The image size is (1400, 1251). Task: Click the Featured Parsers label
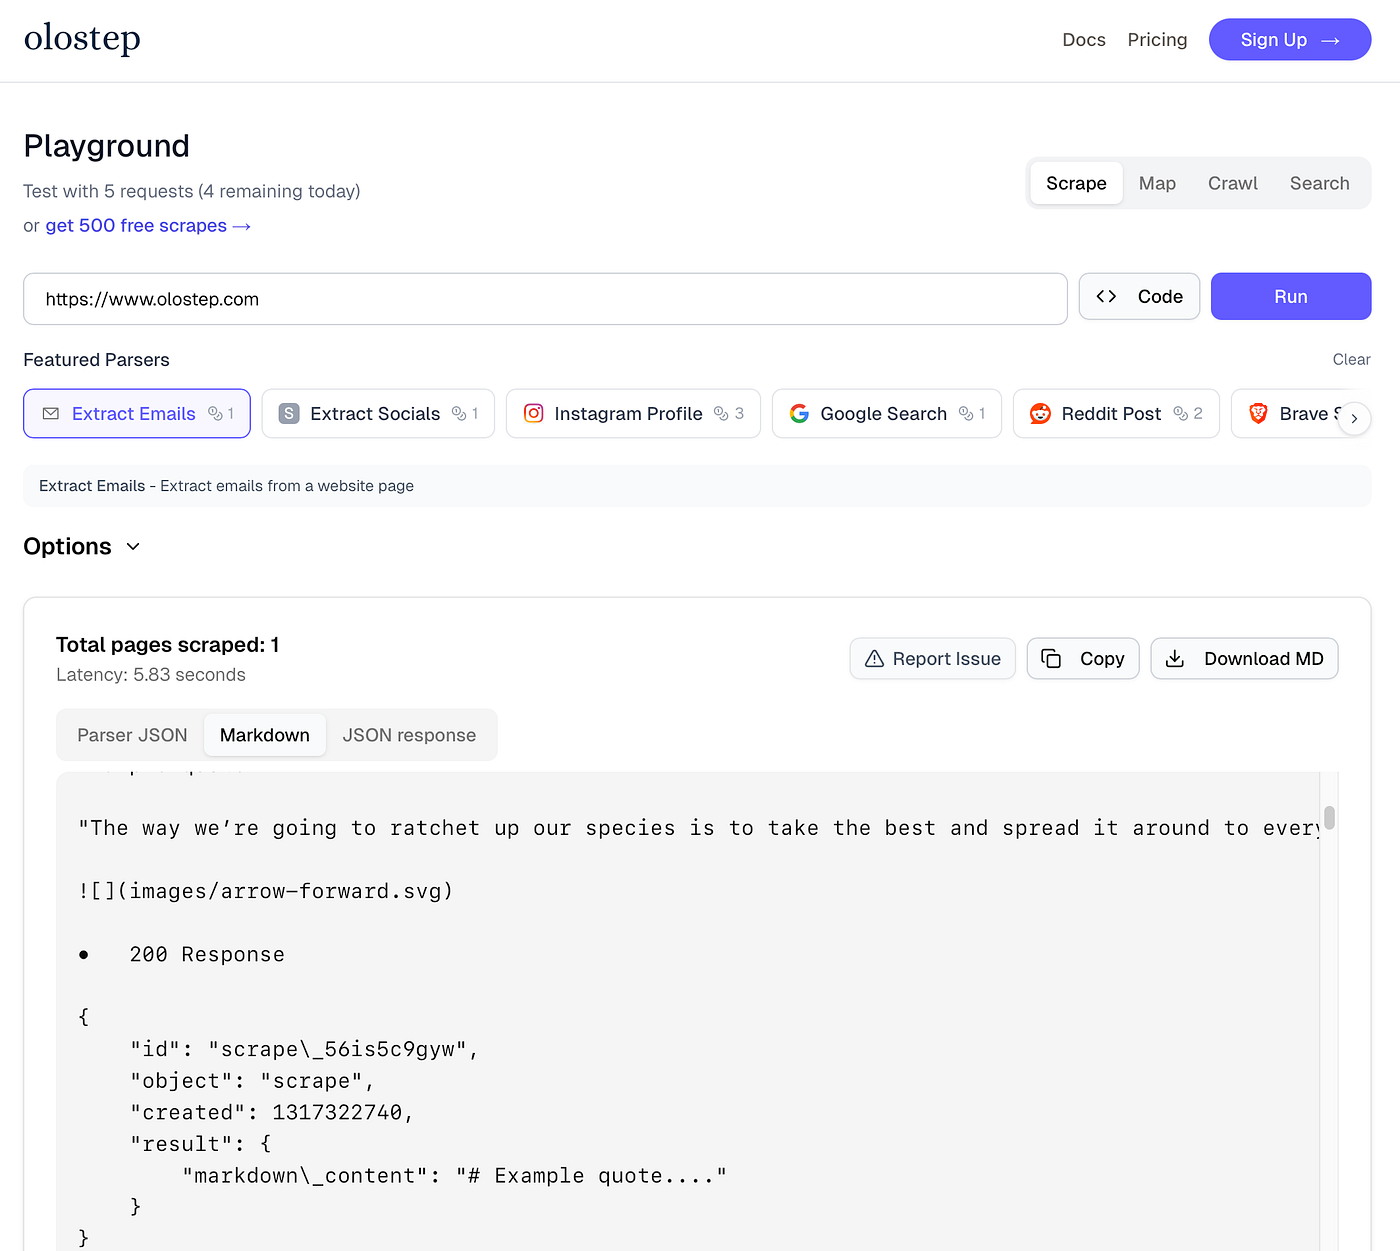click(97, 360)
